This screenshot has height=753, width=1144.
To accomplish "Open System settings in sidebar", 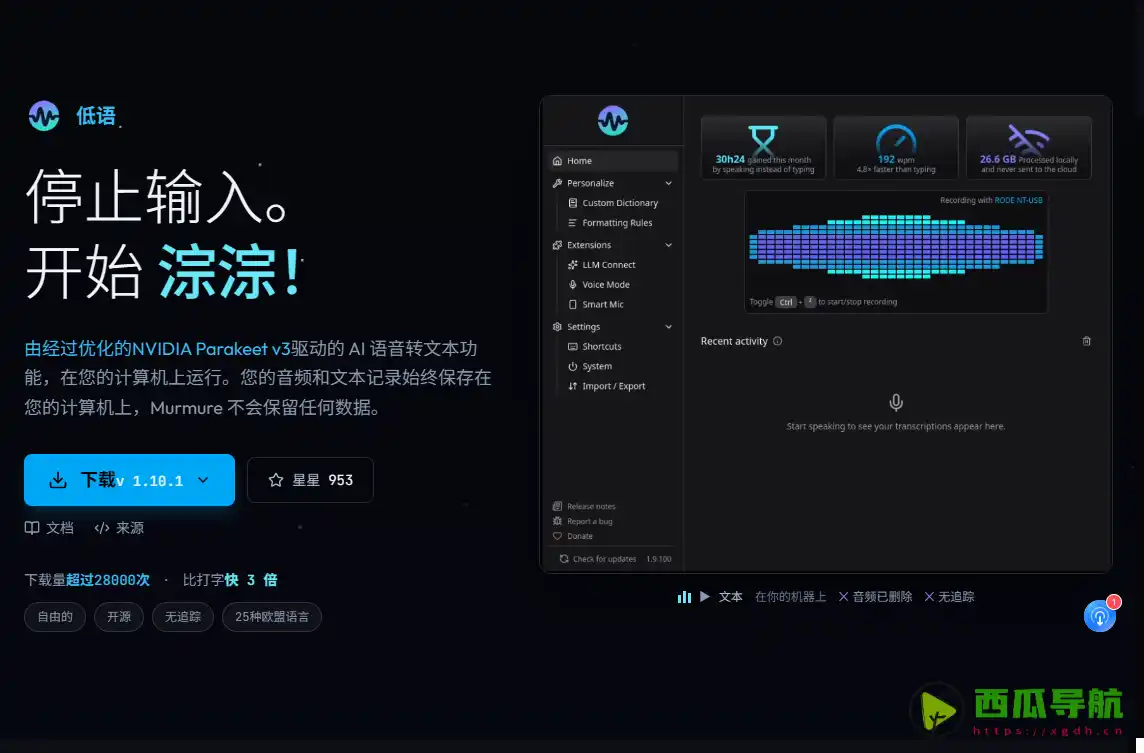I will (597, 366).
